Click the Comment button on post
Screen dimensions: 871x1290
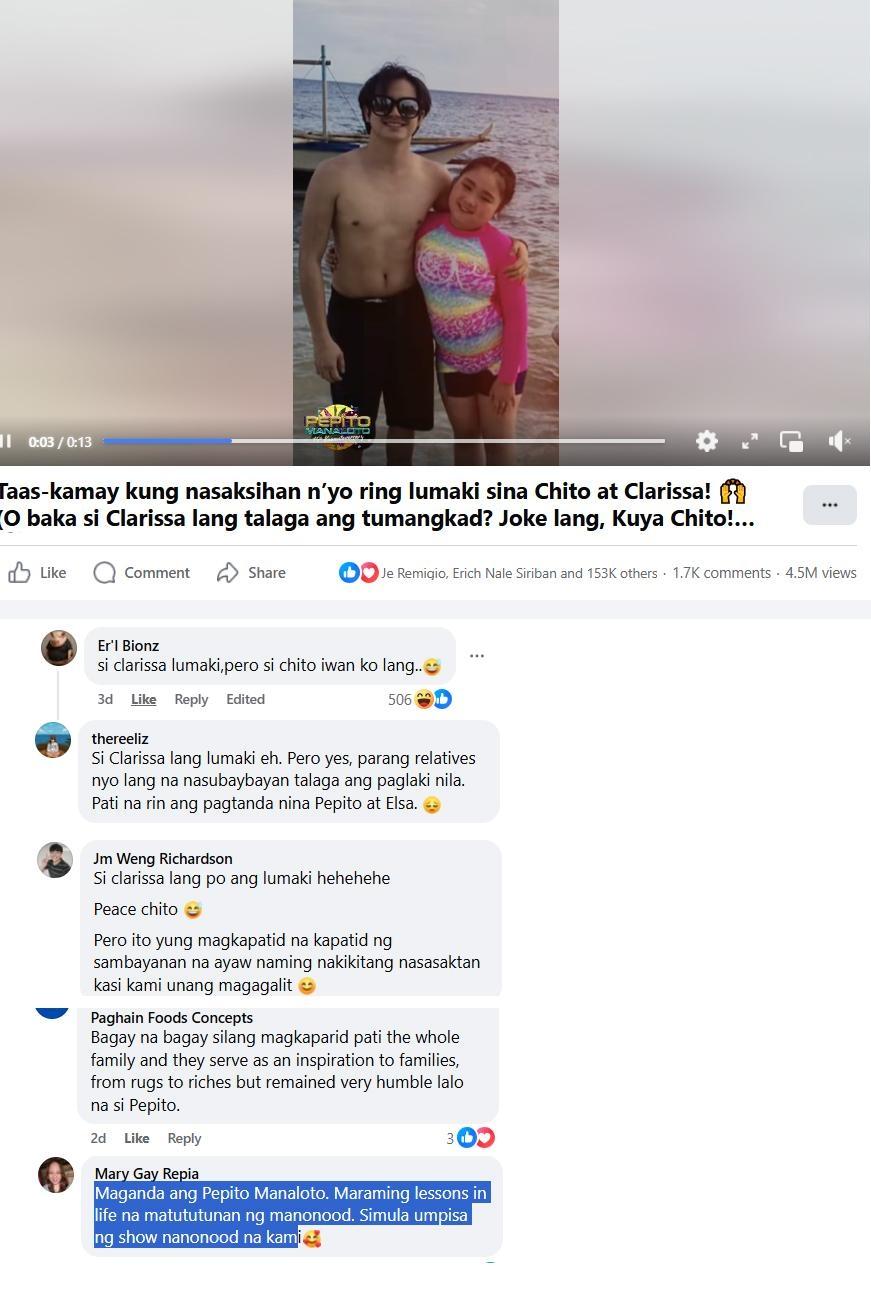click(141, 572)
